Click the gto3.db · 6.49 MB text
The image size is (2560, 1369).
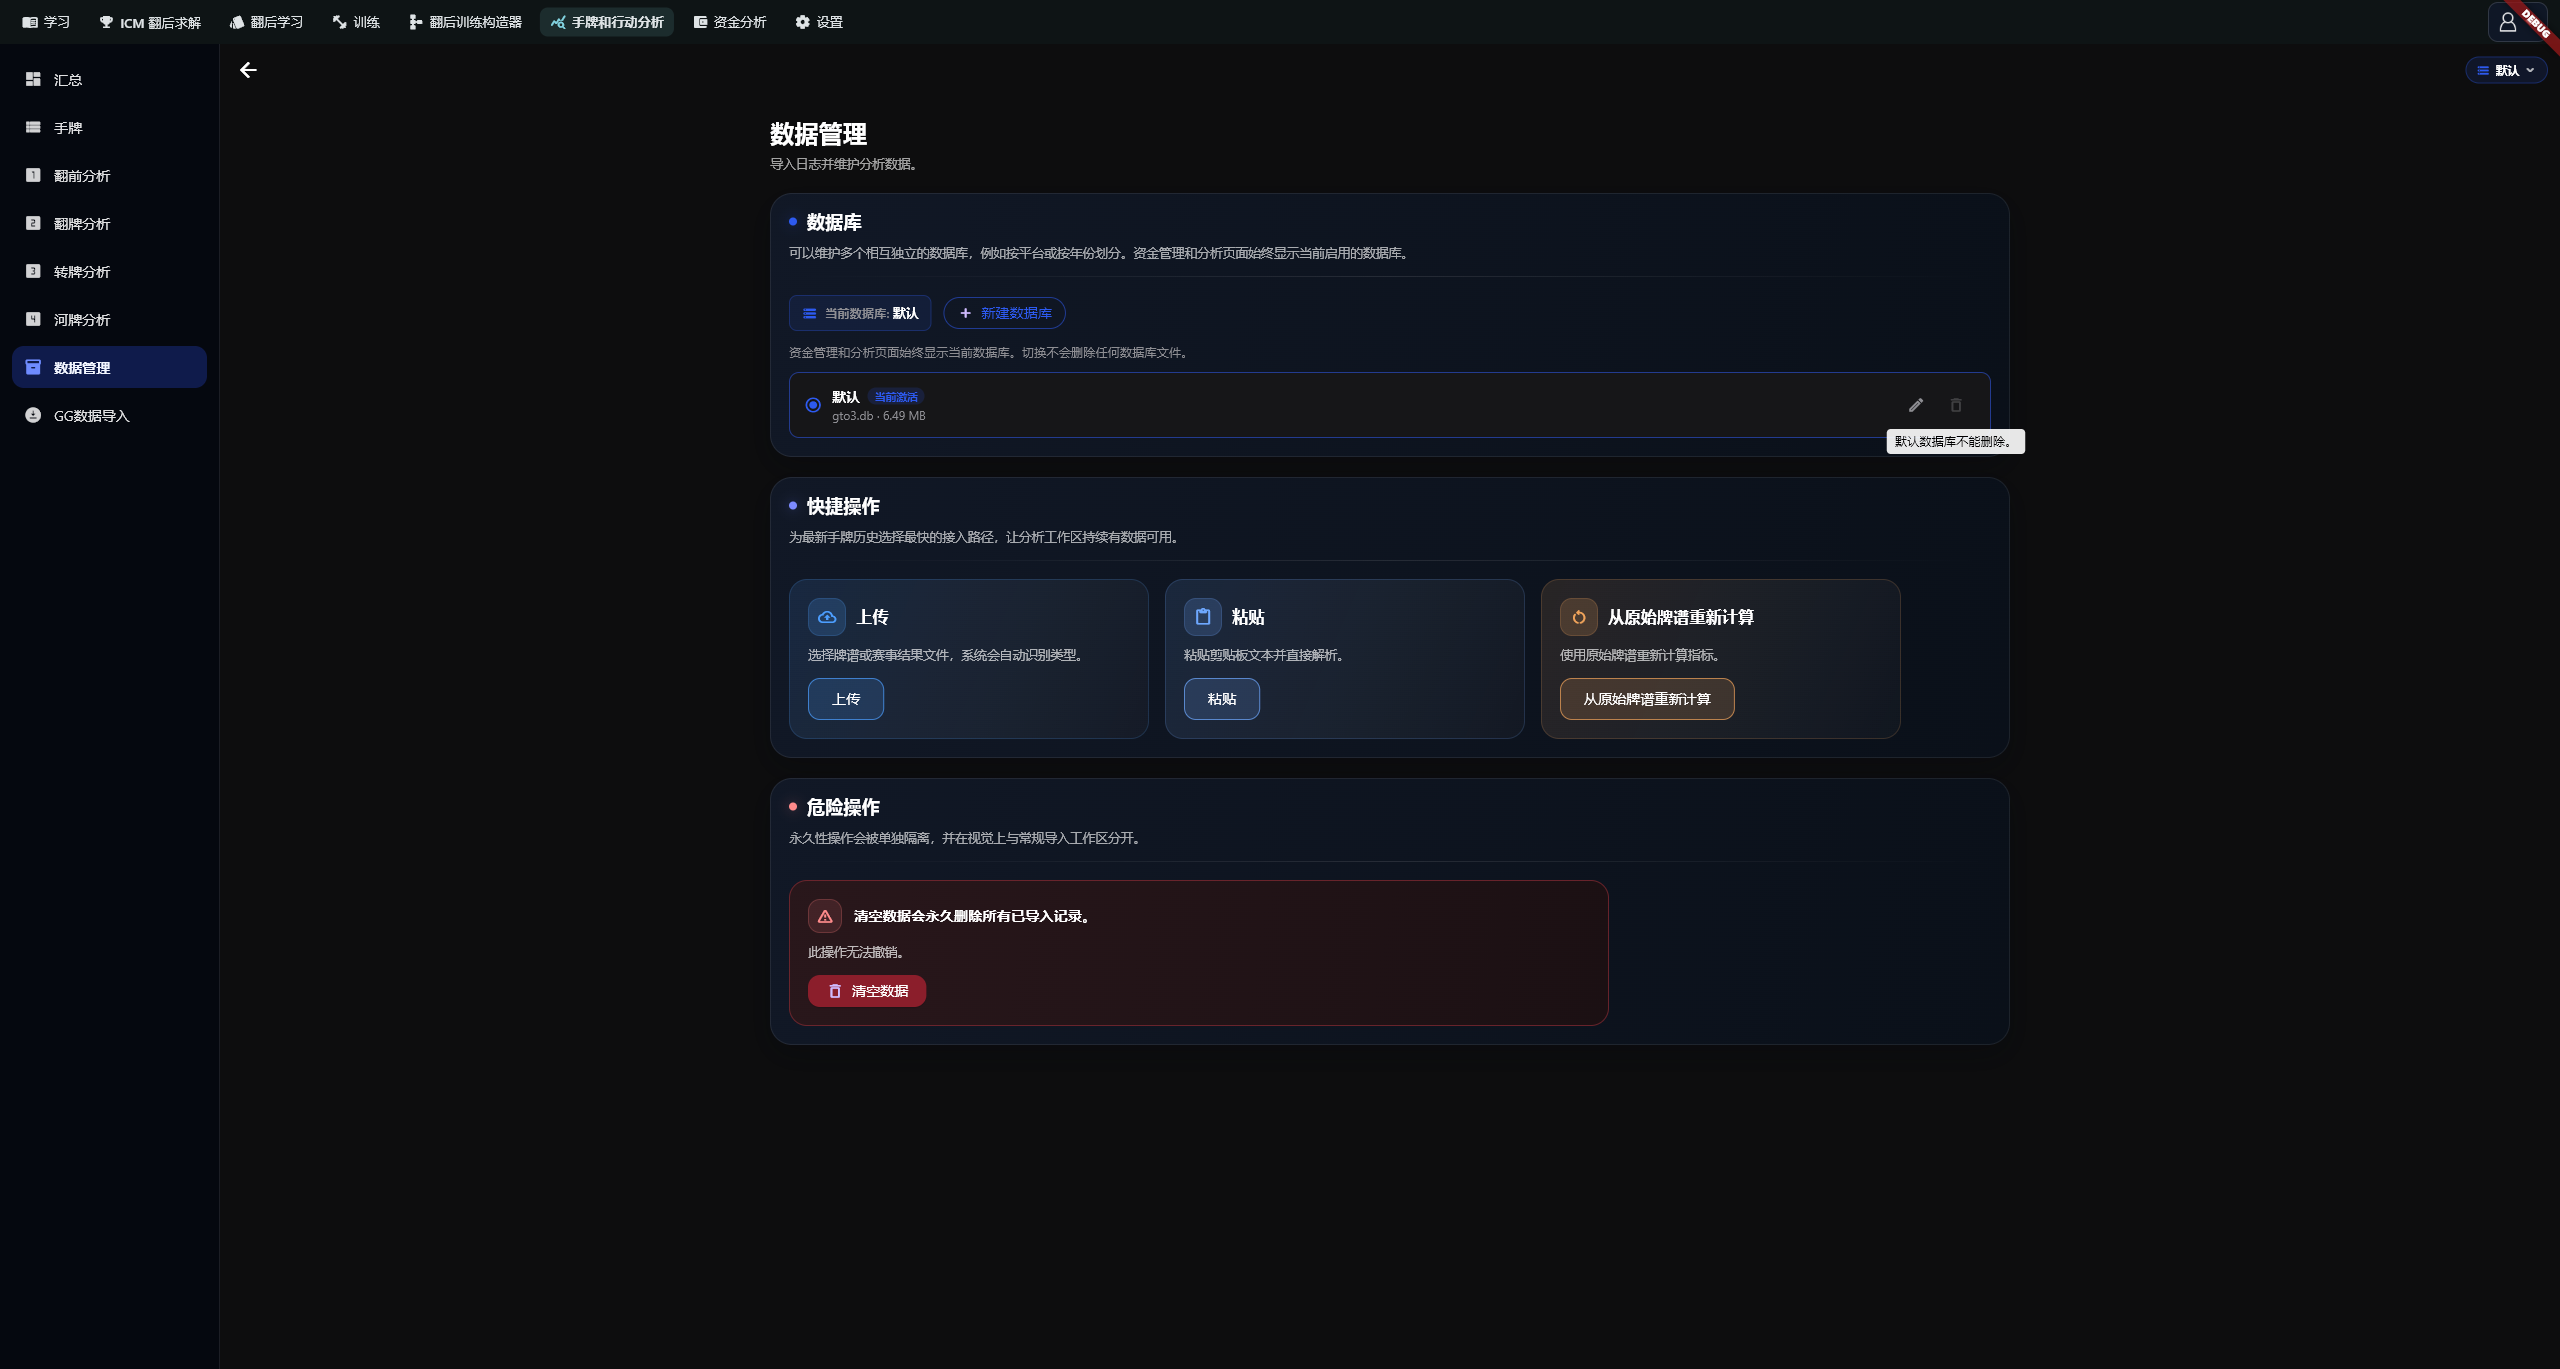point(879,416)
